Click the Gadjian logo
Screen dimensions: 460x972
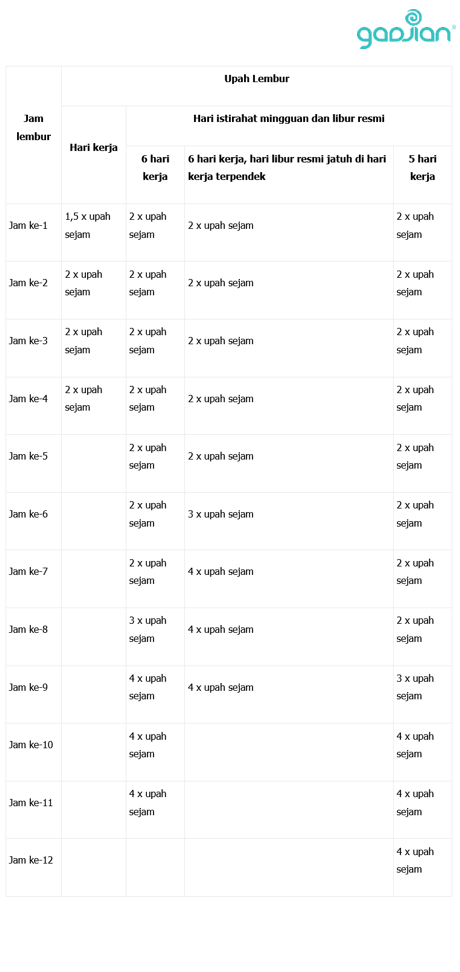click(x=406, y=29)
